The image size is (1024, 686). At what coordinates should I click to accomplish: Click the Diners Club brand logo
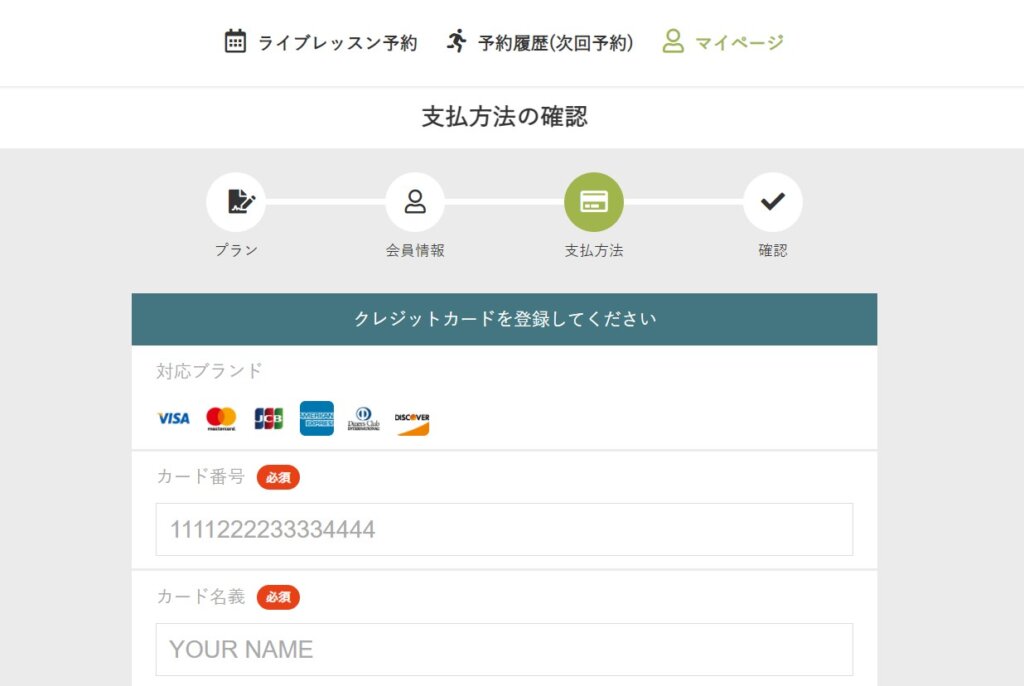click(x=364, y=419)
